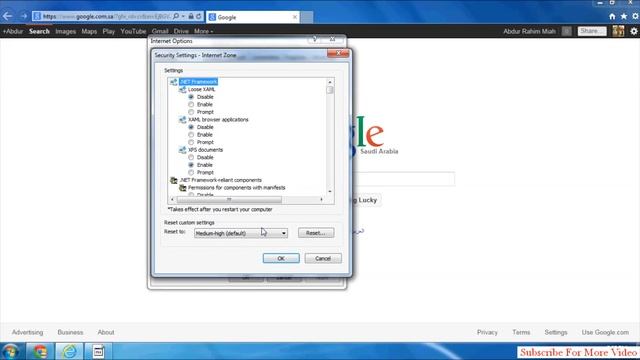The height and width of the screenshot is (360, 640).
Task: Select Disable under XAML browser applications
Action: [191, 127]
